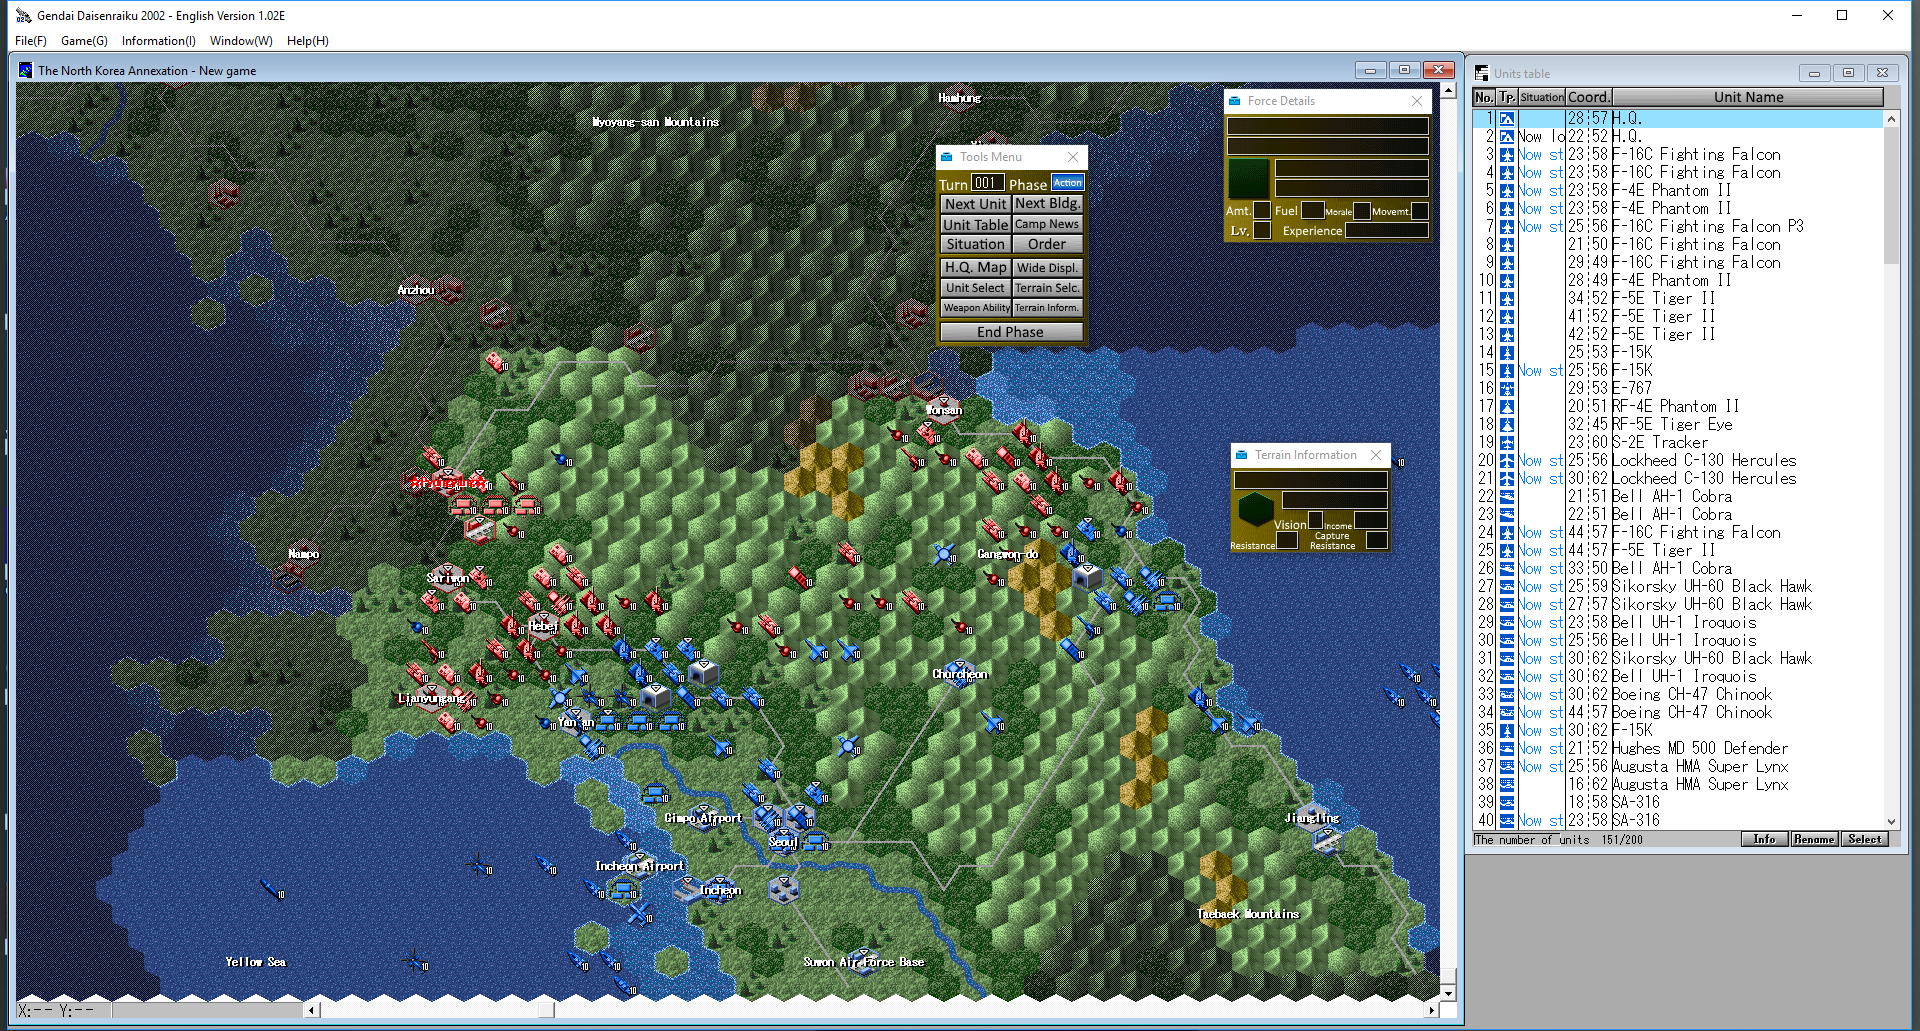The width and height of the screenshot is (1920, 1031).
Task: Close the Force Details panel
Action: click(1417, 101)
